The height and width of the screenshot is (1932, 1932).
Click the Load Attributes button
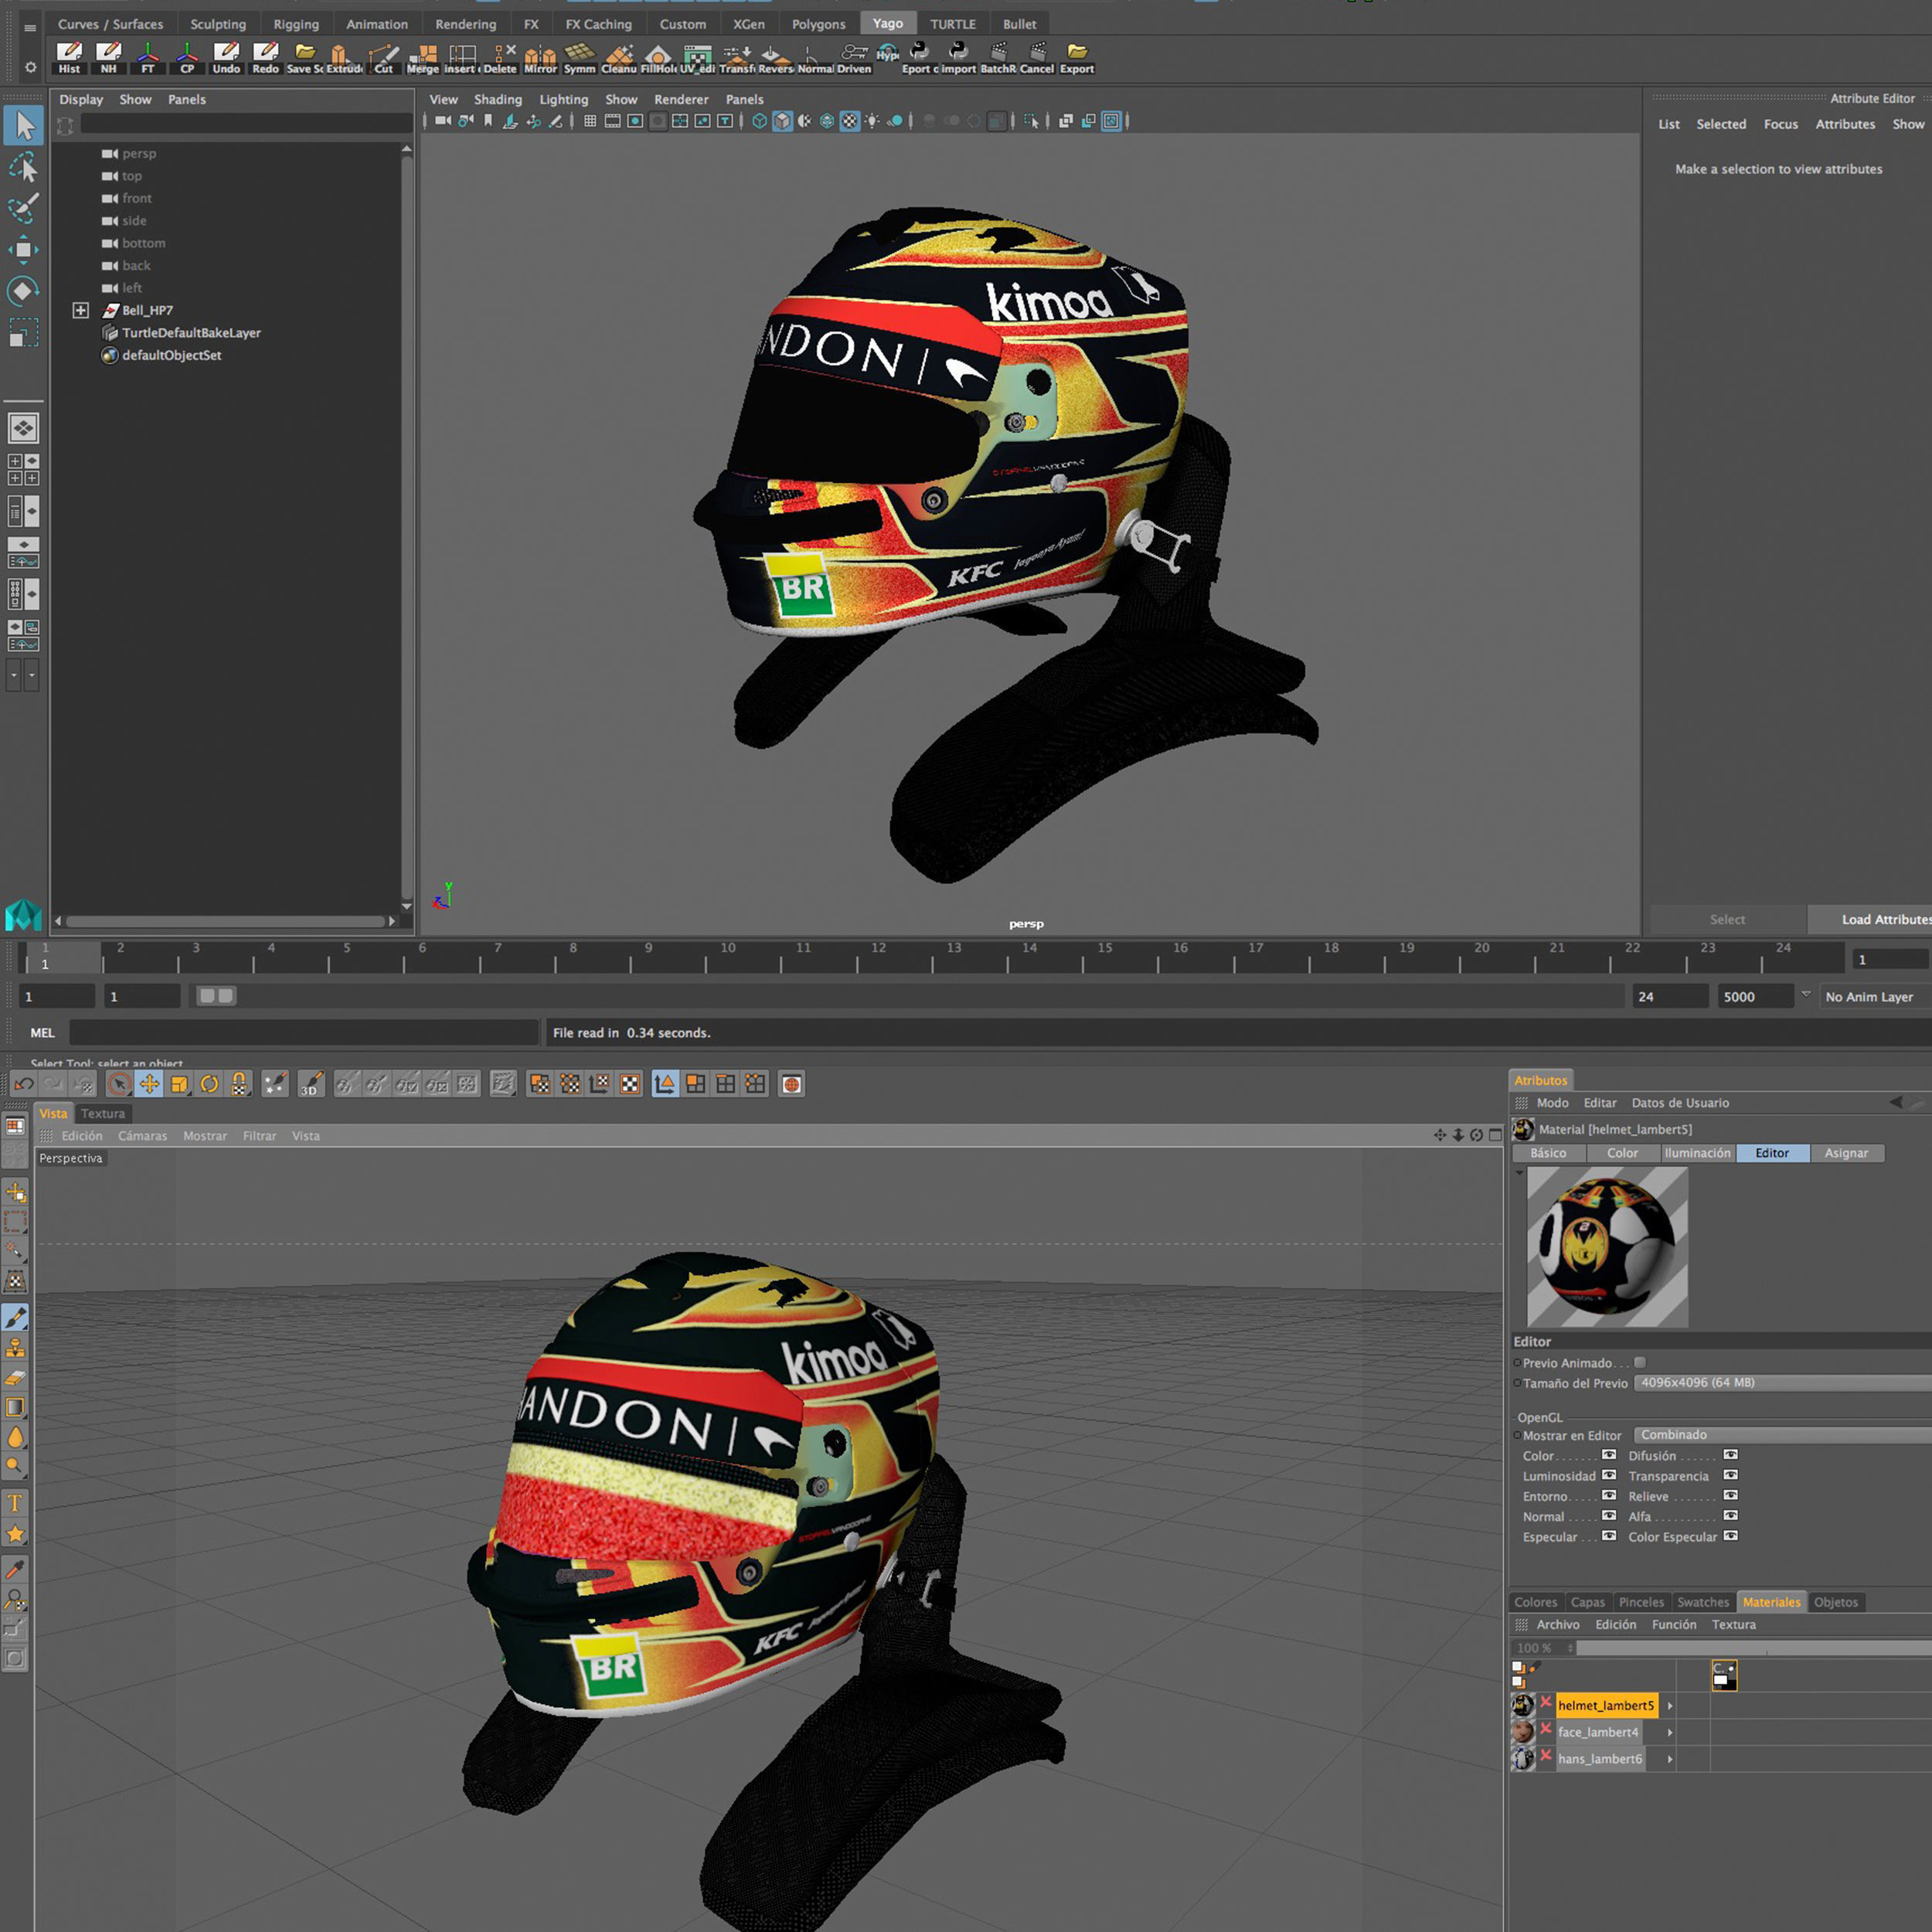tap(1869, 919)
